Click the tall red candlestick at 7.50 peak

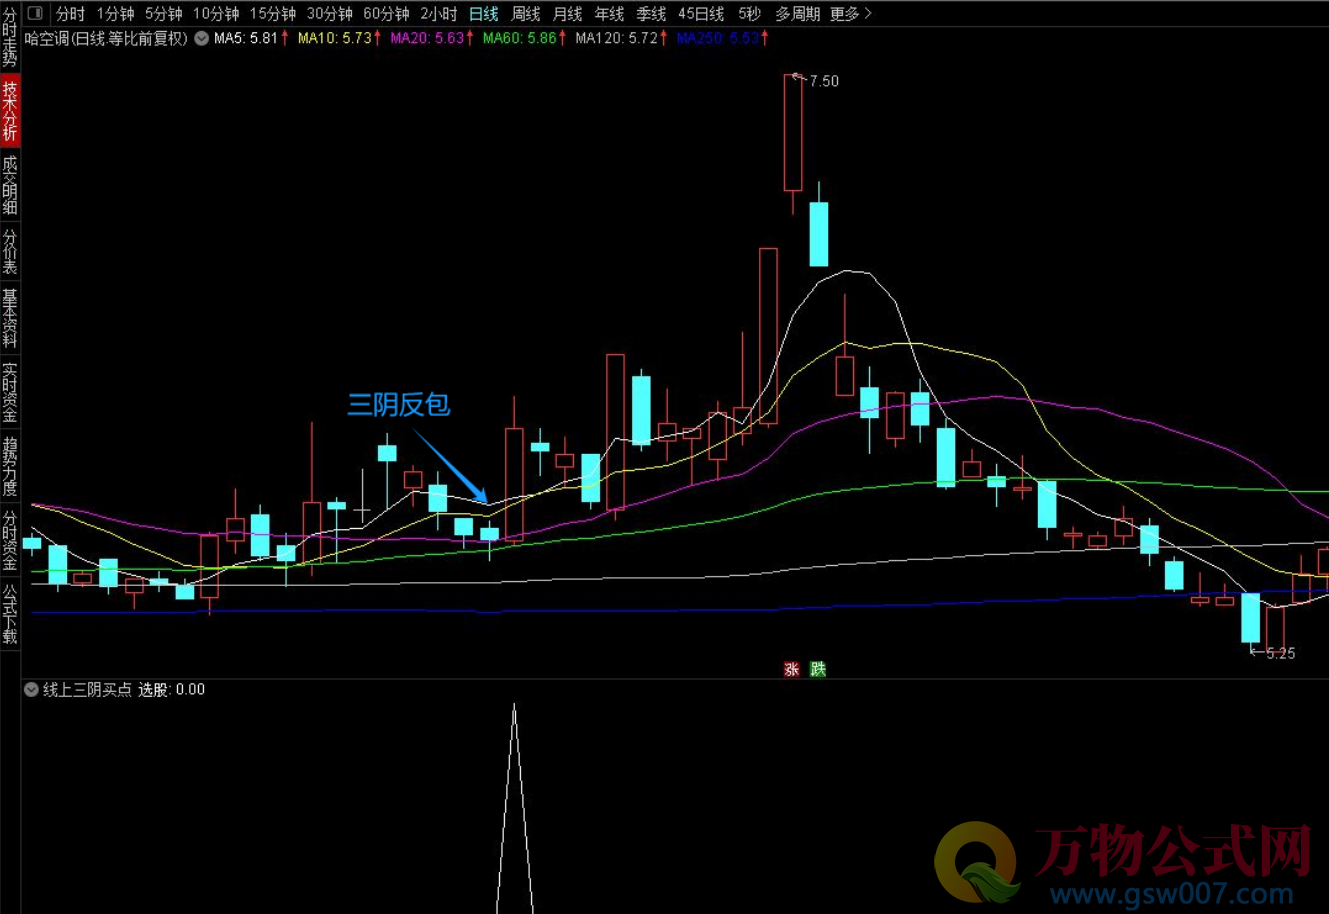pos(793,132)
